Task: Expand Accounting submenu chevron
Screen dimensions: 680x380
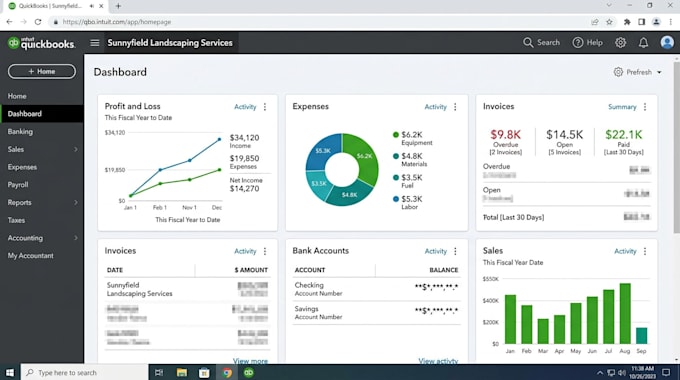Action: [75, 238]
